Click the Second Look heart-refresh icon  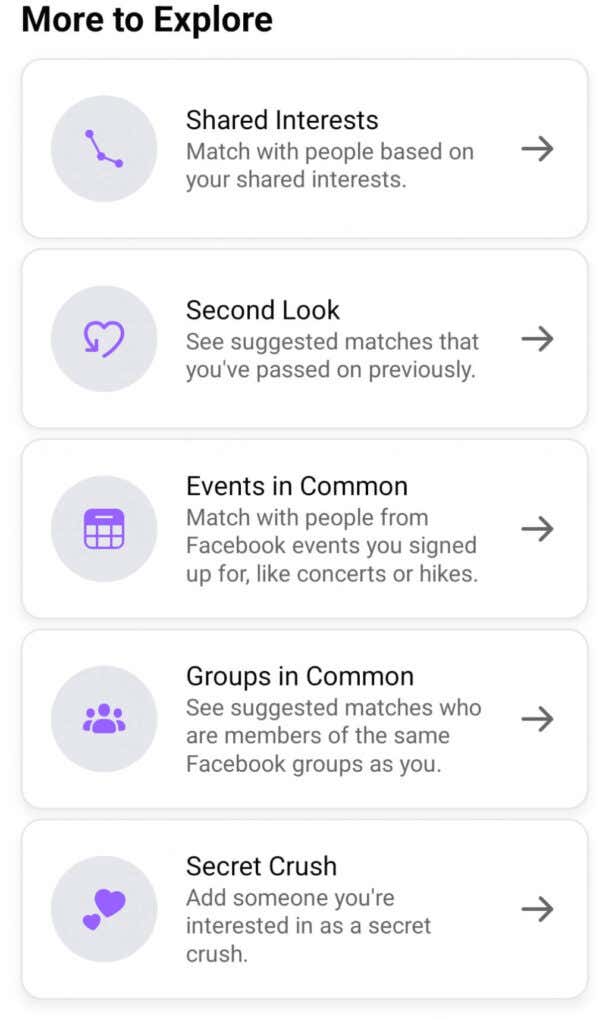click(103, 338)
